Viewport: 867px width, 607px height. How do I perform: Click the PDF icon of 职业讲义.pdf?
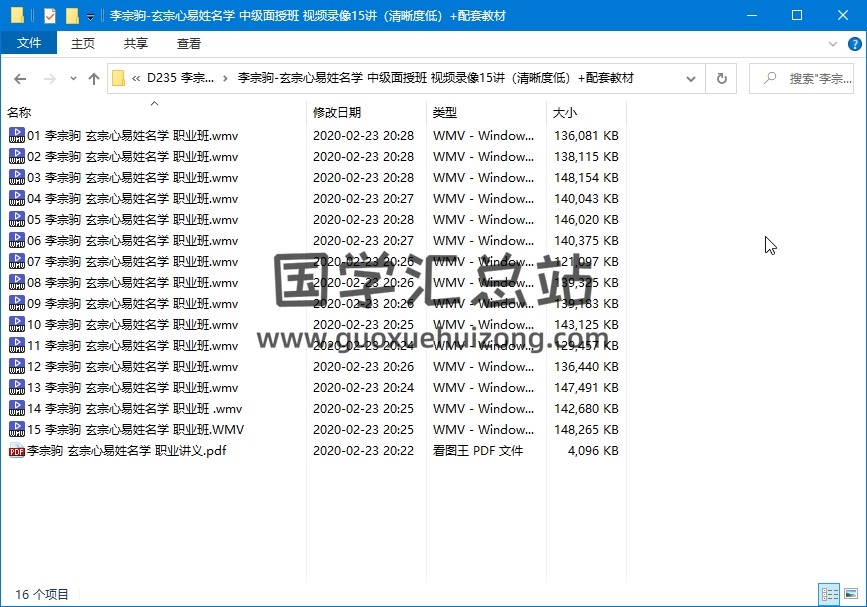point(16,451)
